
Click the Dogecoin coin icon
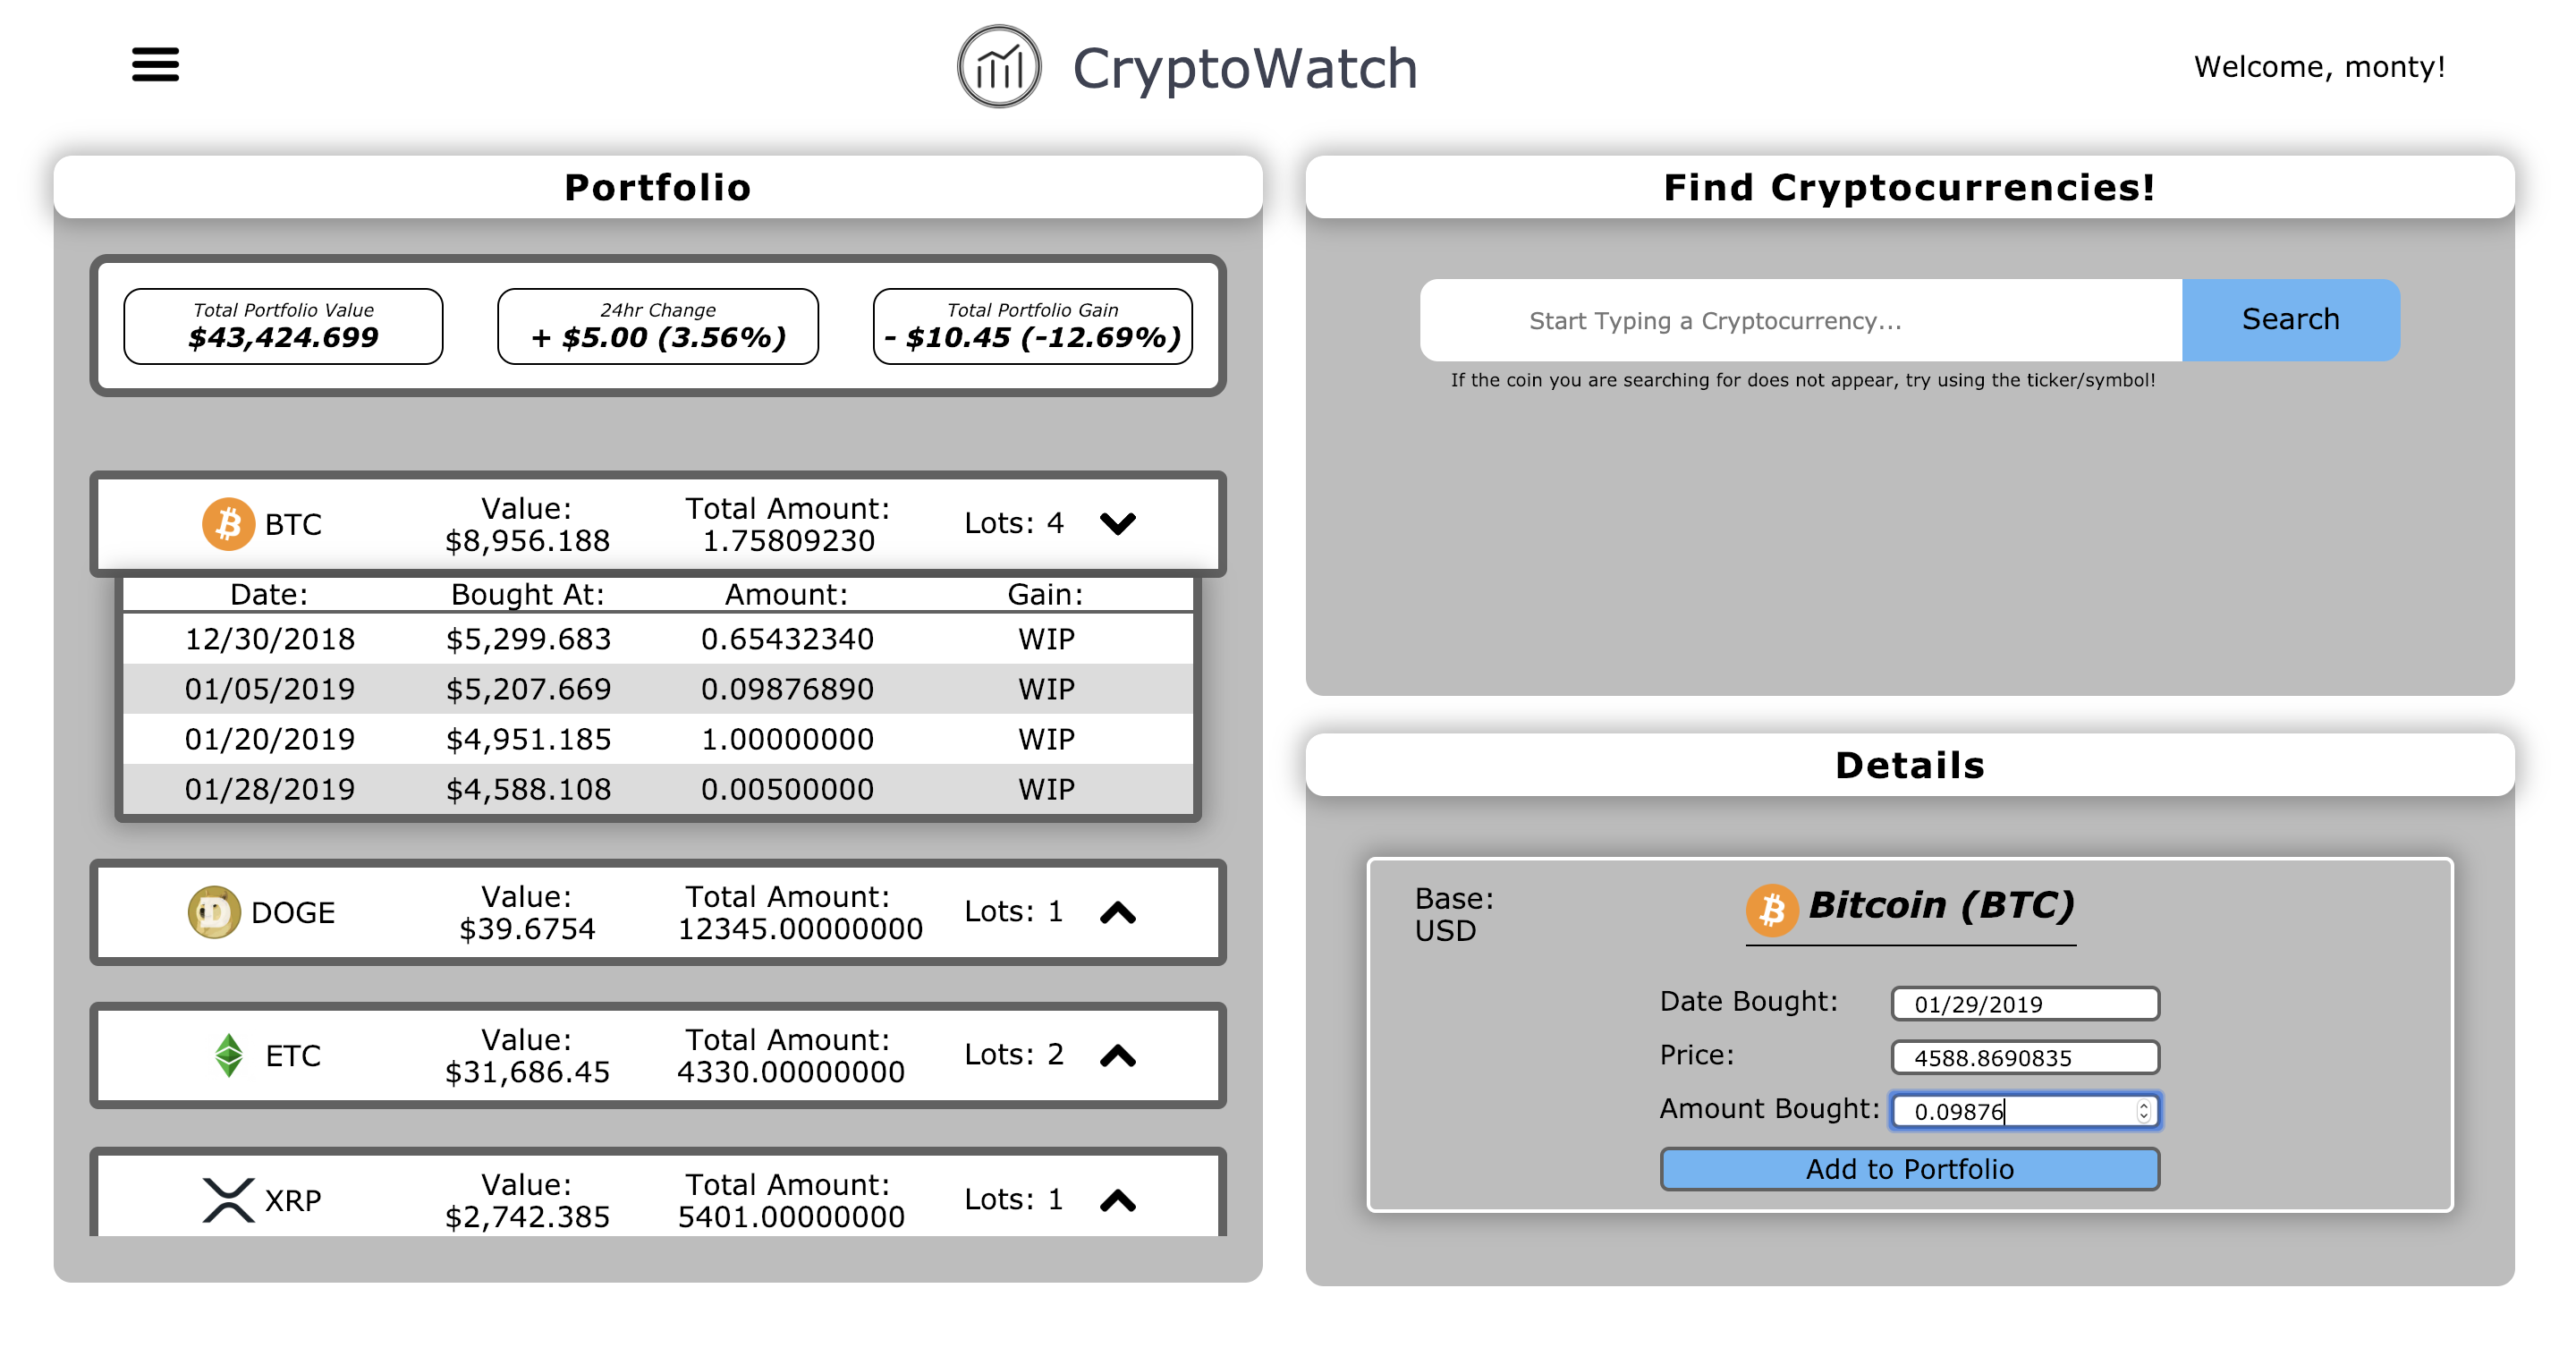[214, 912]
